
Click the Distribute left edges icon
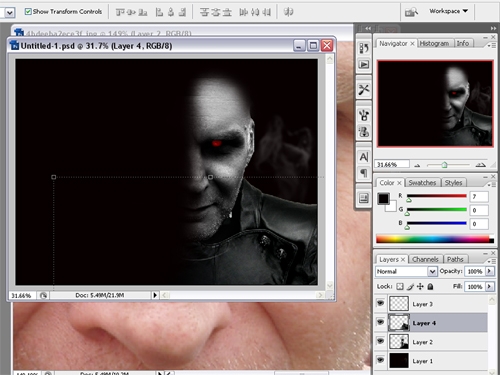(x=244, y=12)
